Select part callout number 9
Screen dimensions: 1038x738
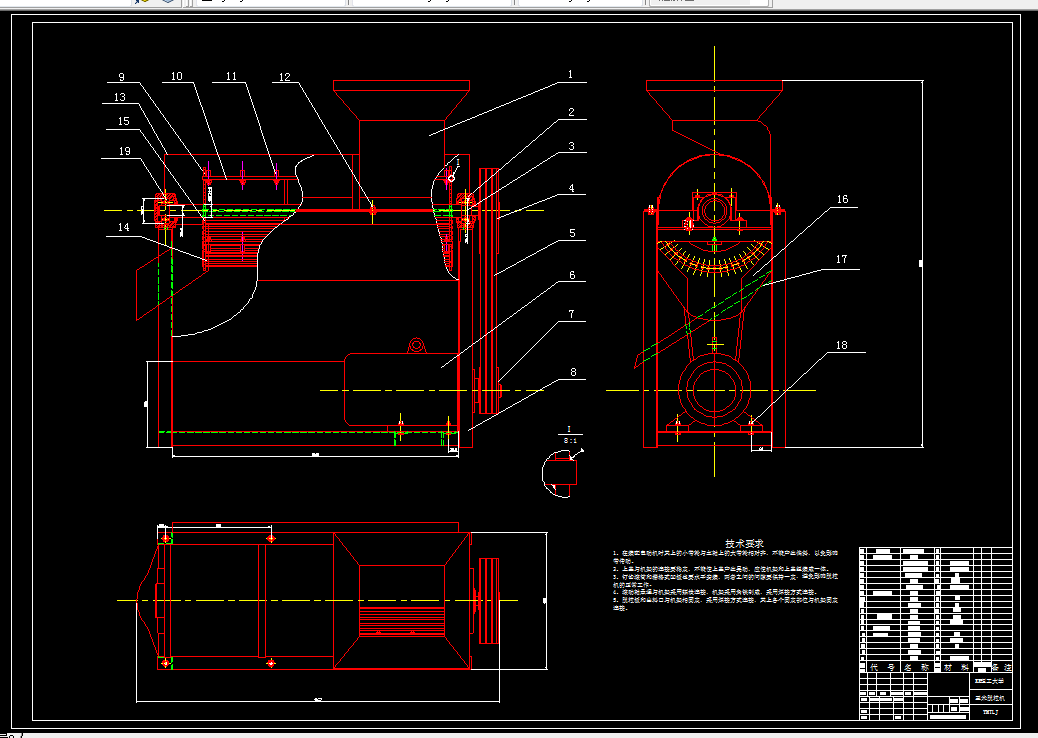pyautogui.click(x=122, y=77)
